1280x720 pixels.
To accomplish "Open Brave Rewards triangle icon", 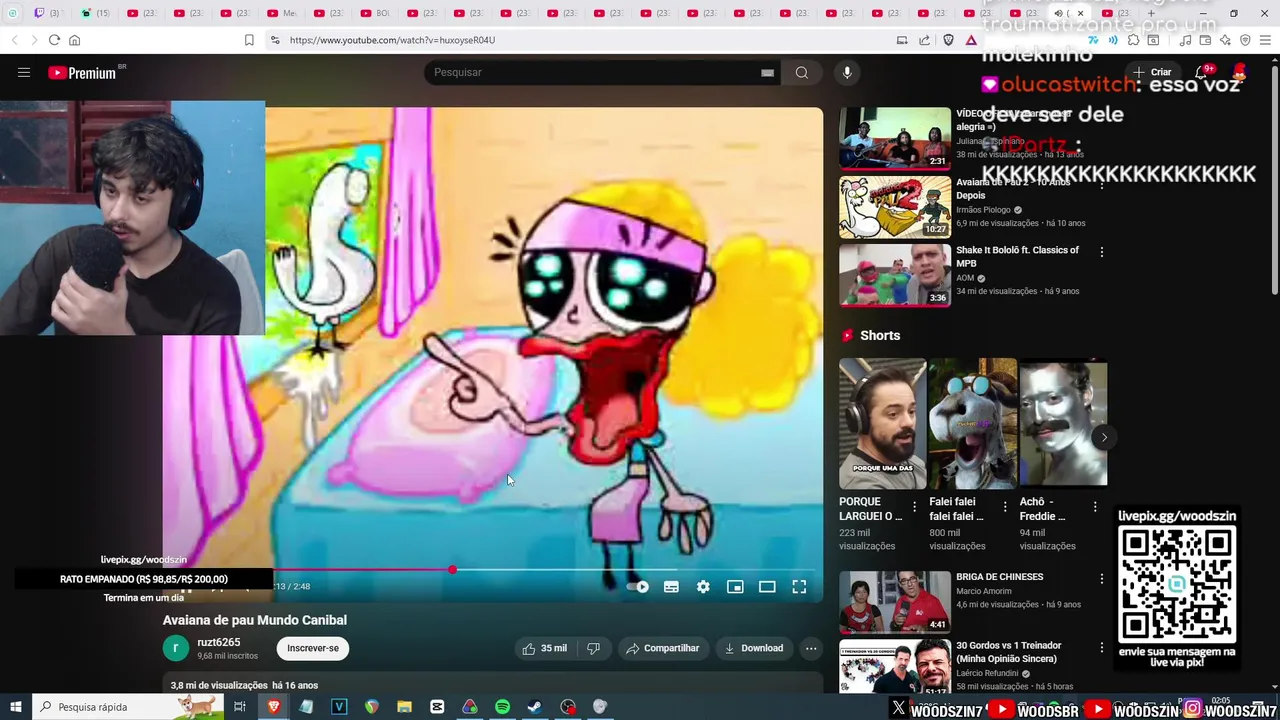I will [971, 40].
